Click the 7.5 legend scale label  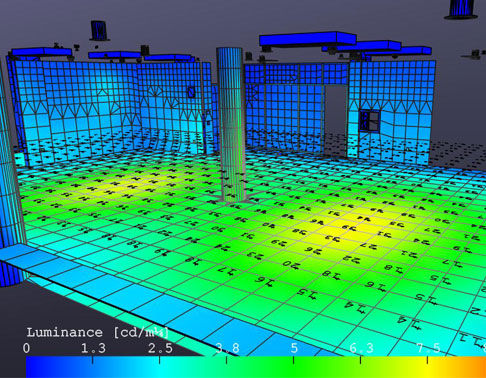pyautogui.click(x=429, y=348)
